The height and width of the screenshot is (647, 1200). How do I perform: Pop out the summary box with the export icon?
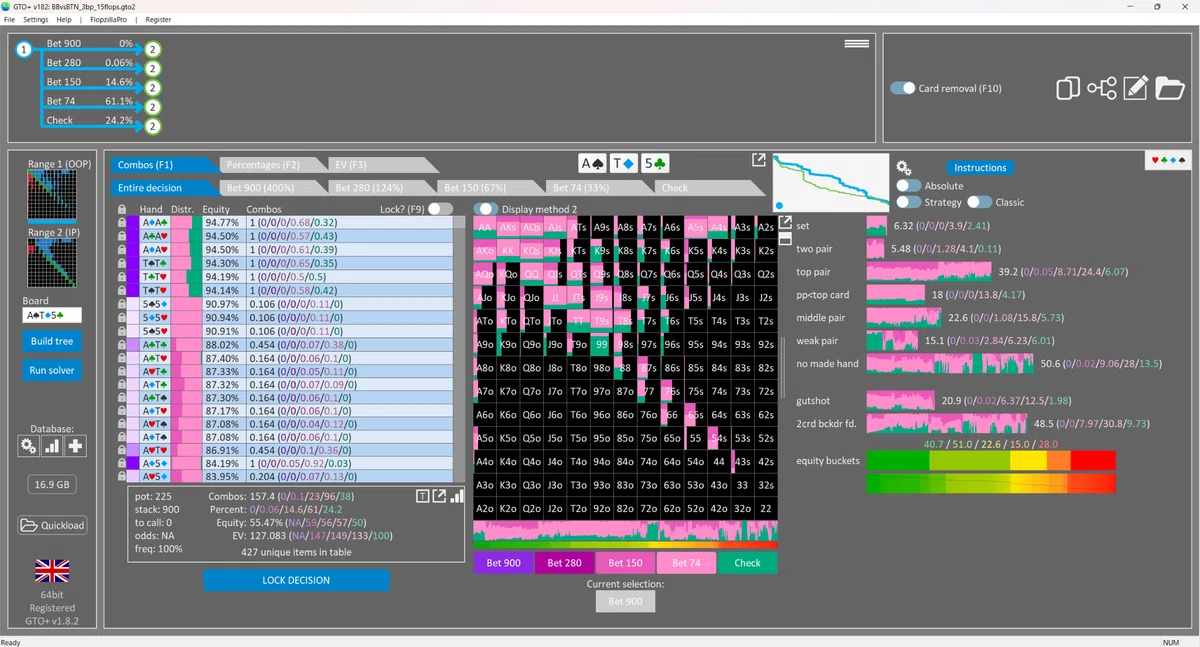pyautogui.click(x=439, y=496)
